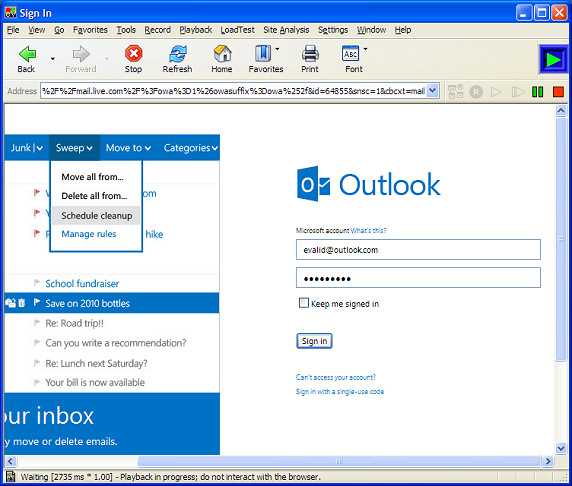The image size is (572, 486).
Task: Open the Record menu
Action: pyautogui.click(x=158, y=30)
